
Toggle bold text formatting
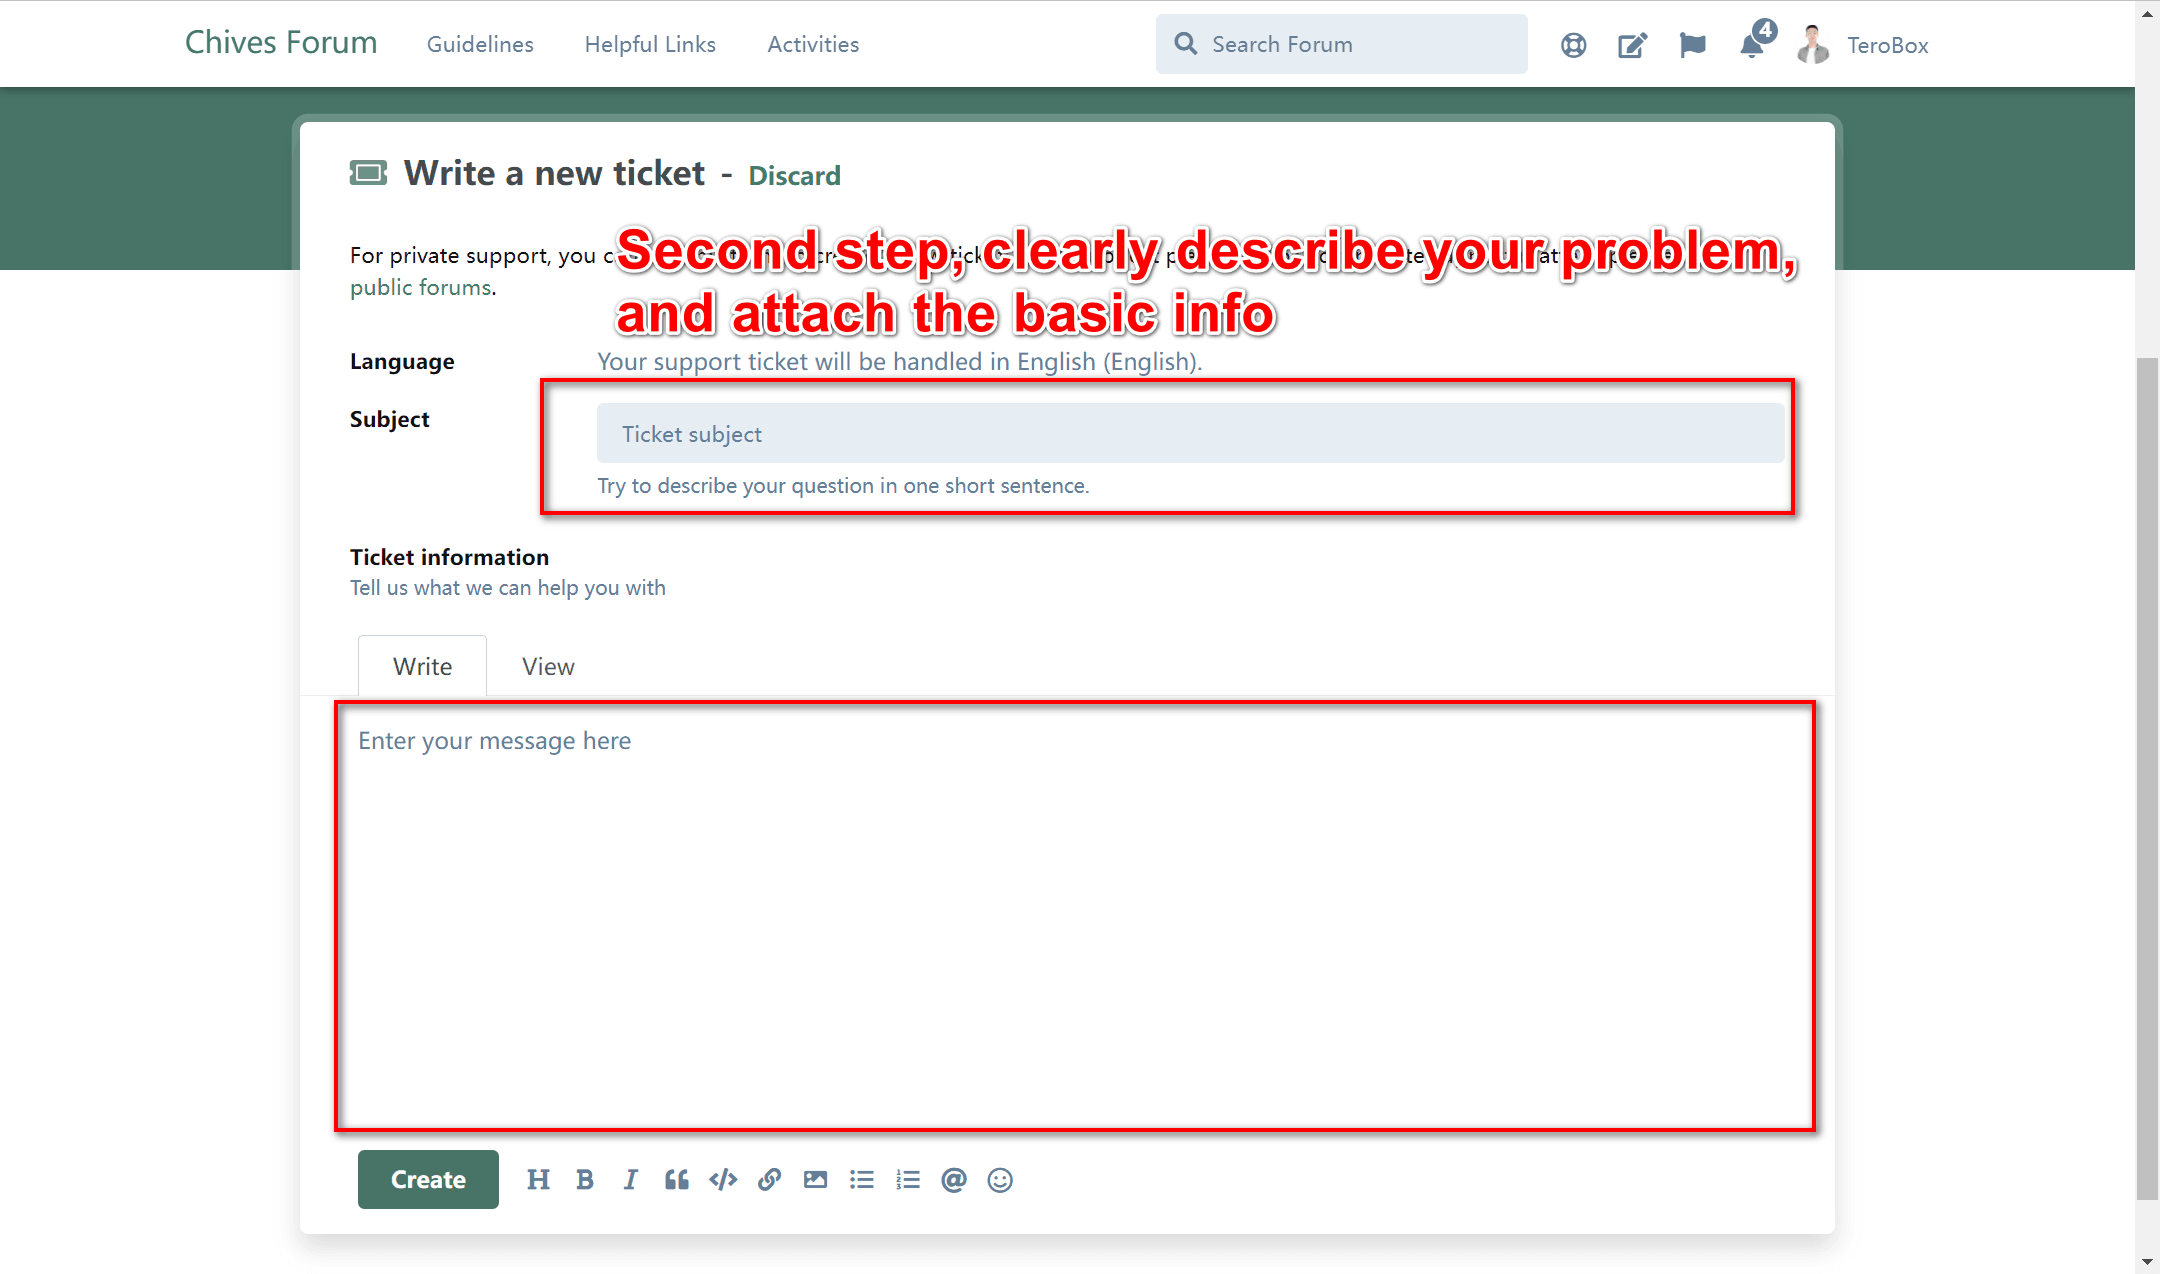[585, 1180]
